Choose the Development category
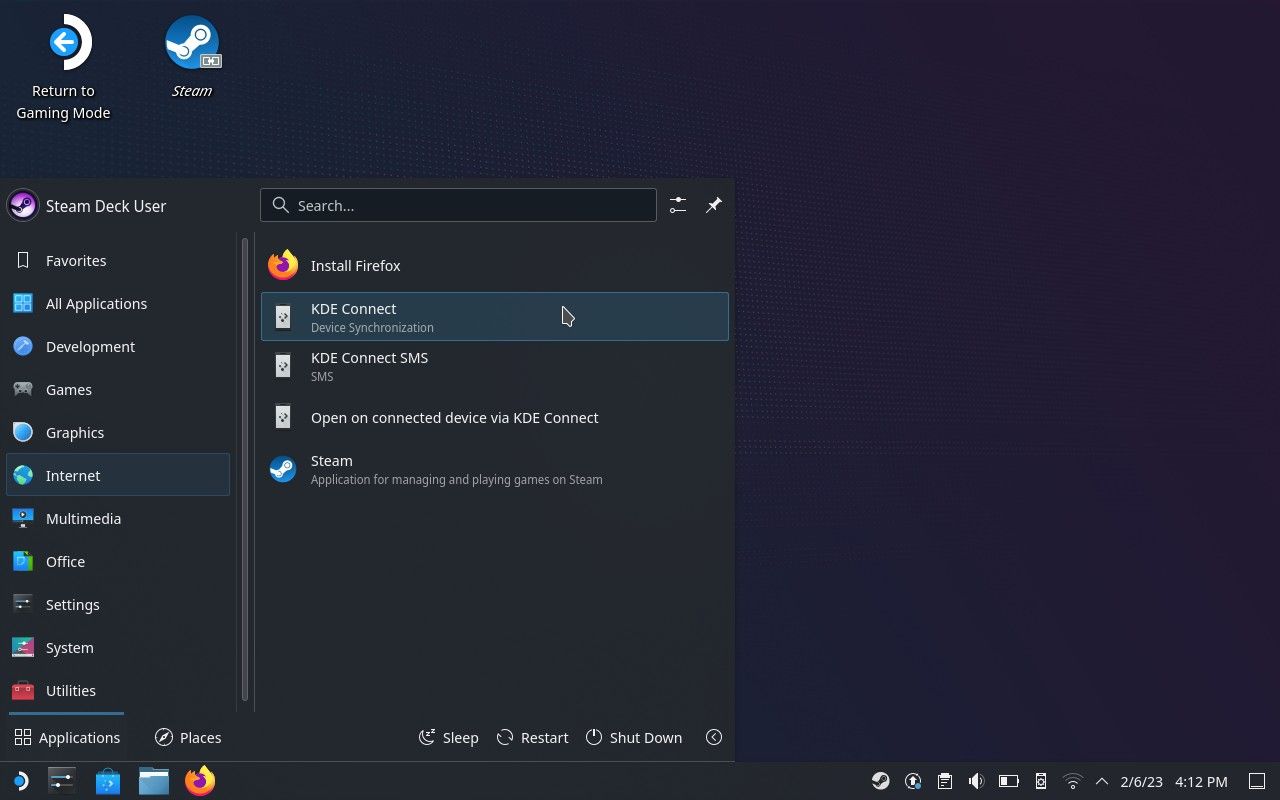 (118, 346)
